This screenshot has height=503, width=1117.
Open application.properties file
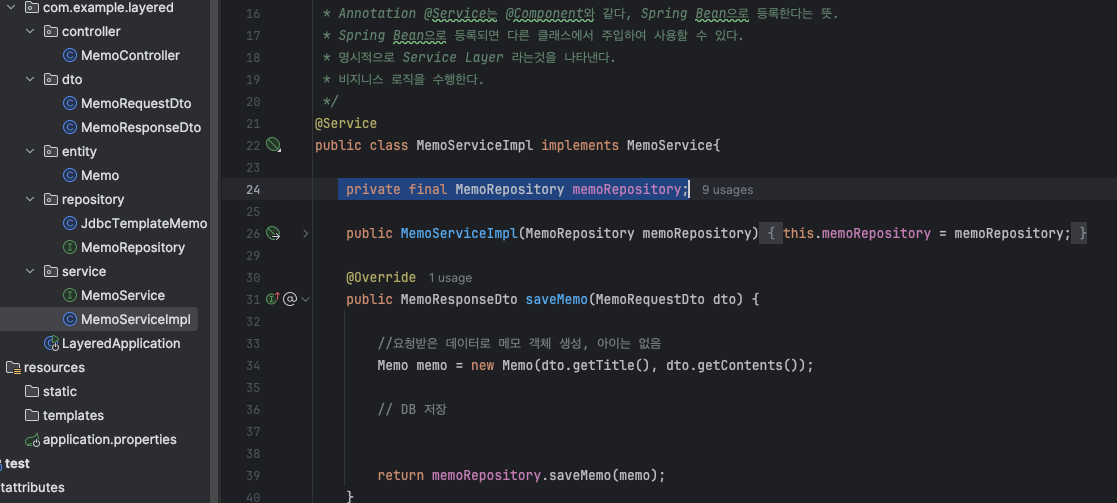click(x=110, y=440)
